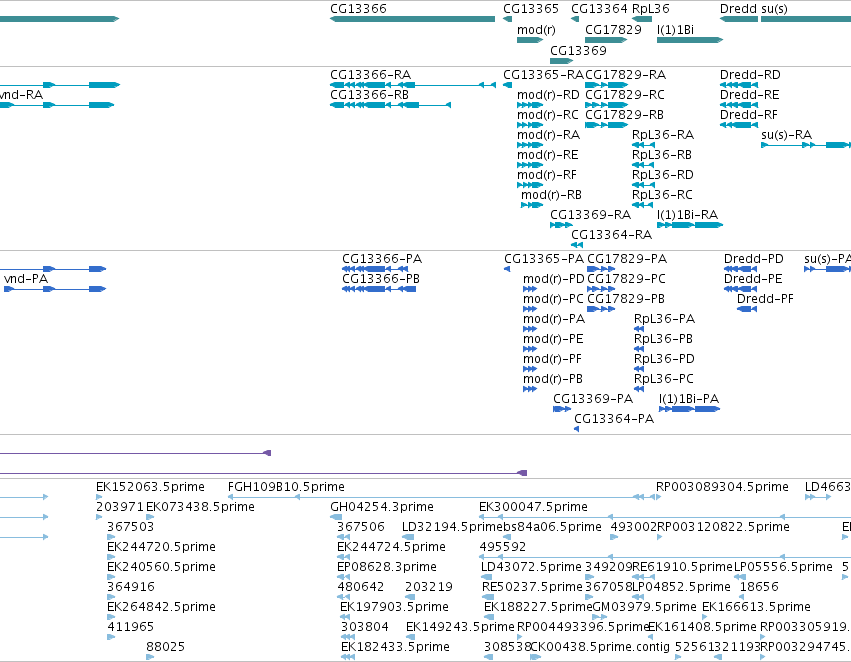Click EST EK152063.5prime
The image size is (851, 662).
[x=150, y=487]
